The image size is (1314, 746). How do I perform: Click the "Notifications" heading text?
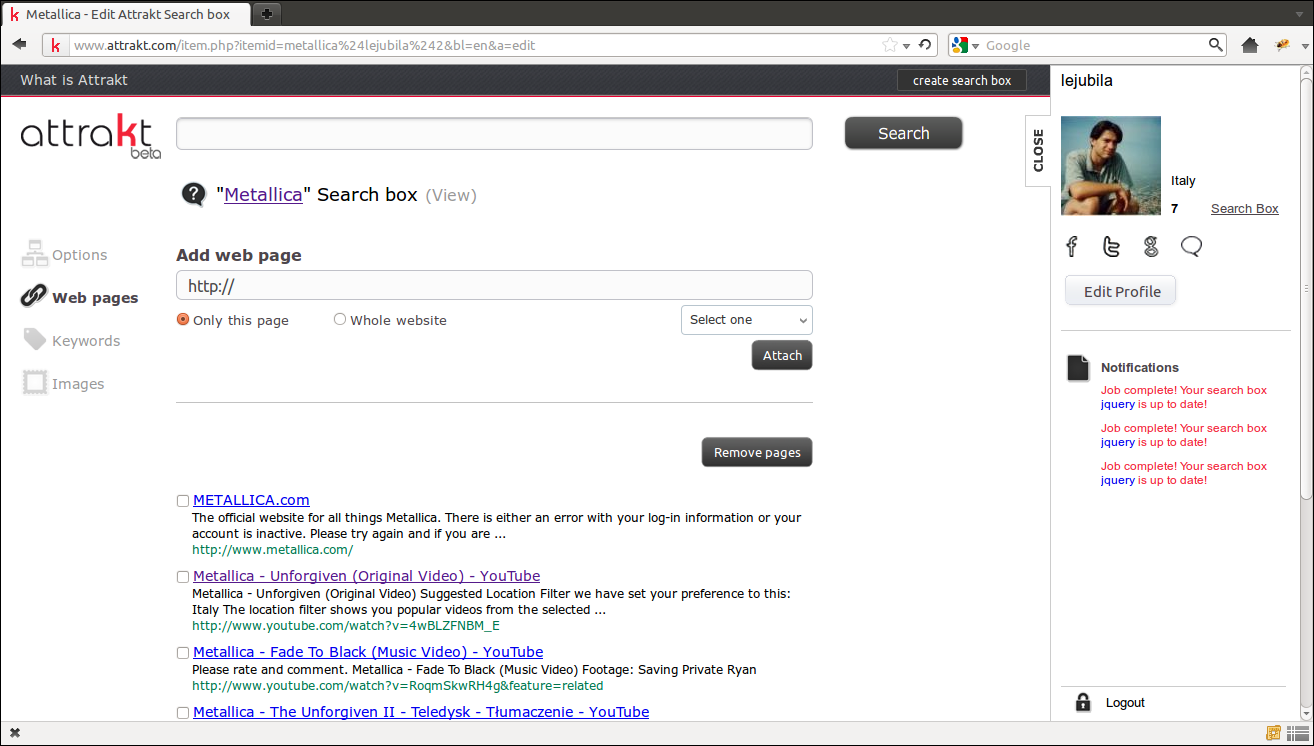1140,367
